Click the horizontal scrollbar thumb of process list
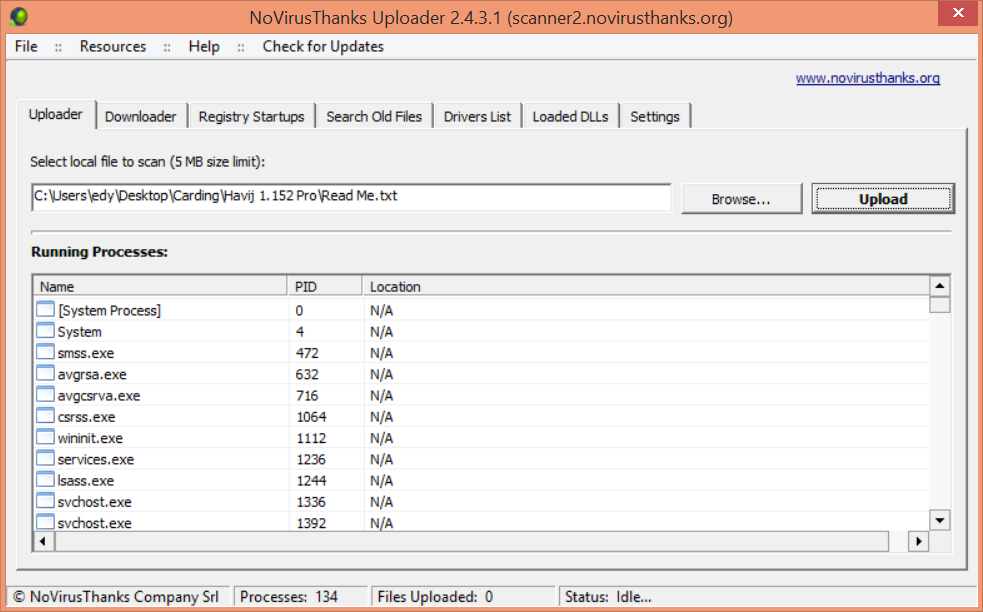 471,541
